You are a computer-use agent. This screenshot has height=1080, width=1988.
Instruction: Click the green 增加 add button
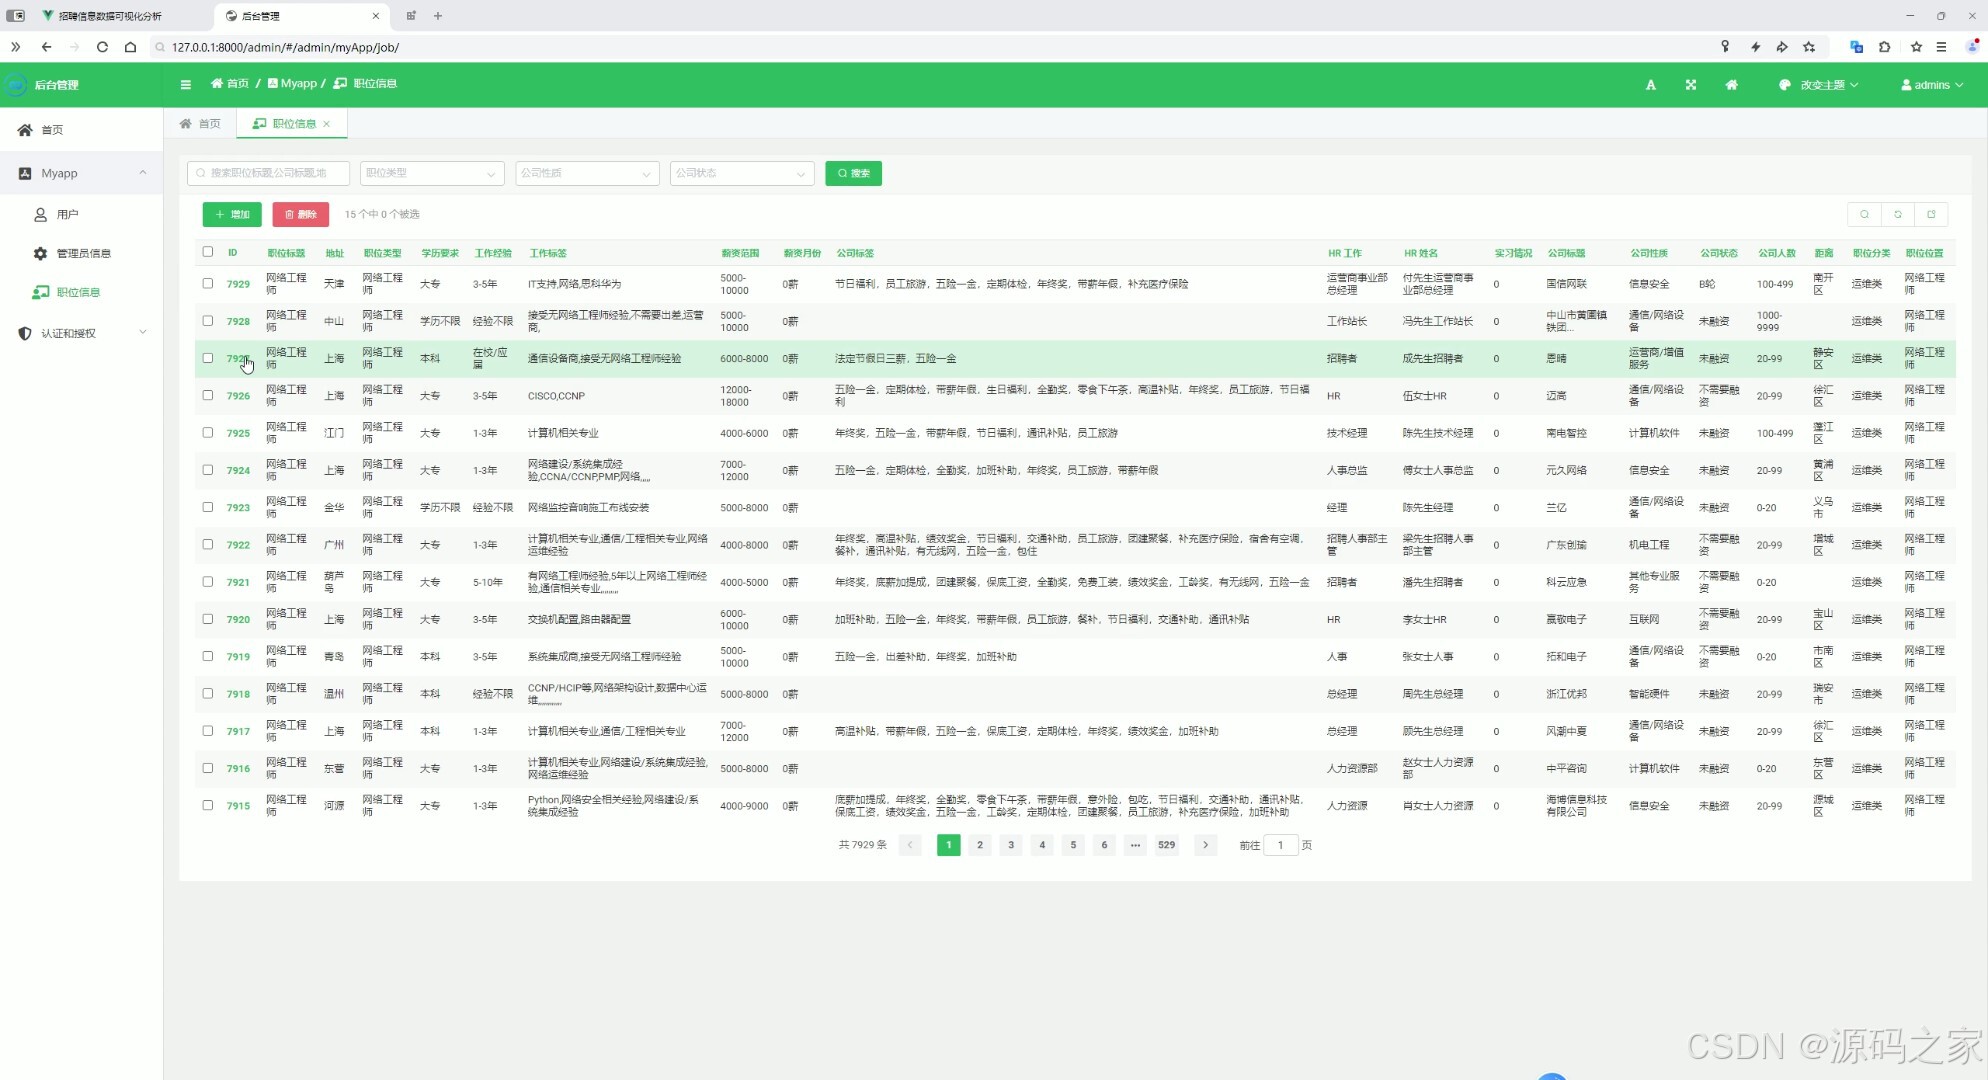pos(232,214)
